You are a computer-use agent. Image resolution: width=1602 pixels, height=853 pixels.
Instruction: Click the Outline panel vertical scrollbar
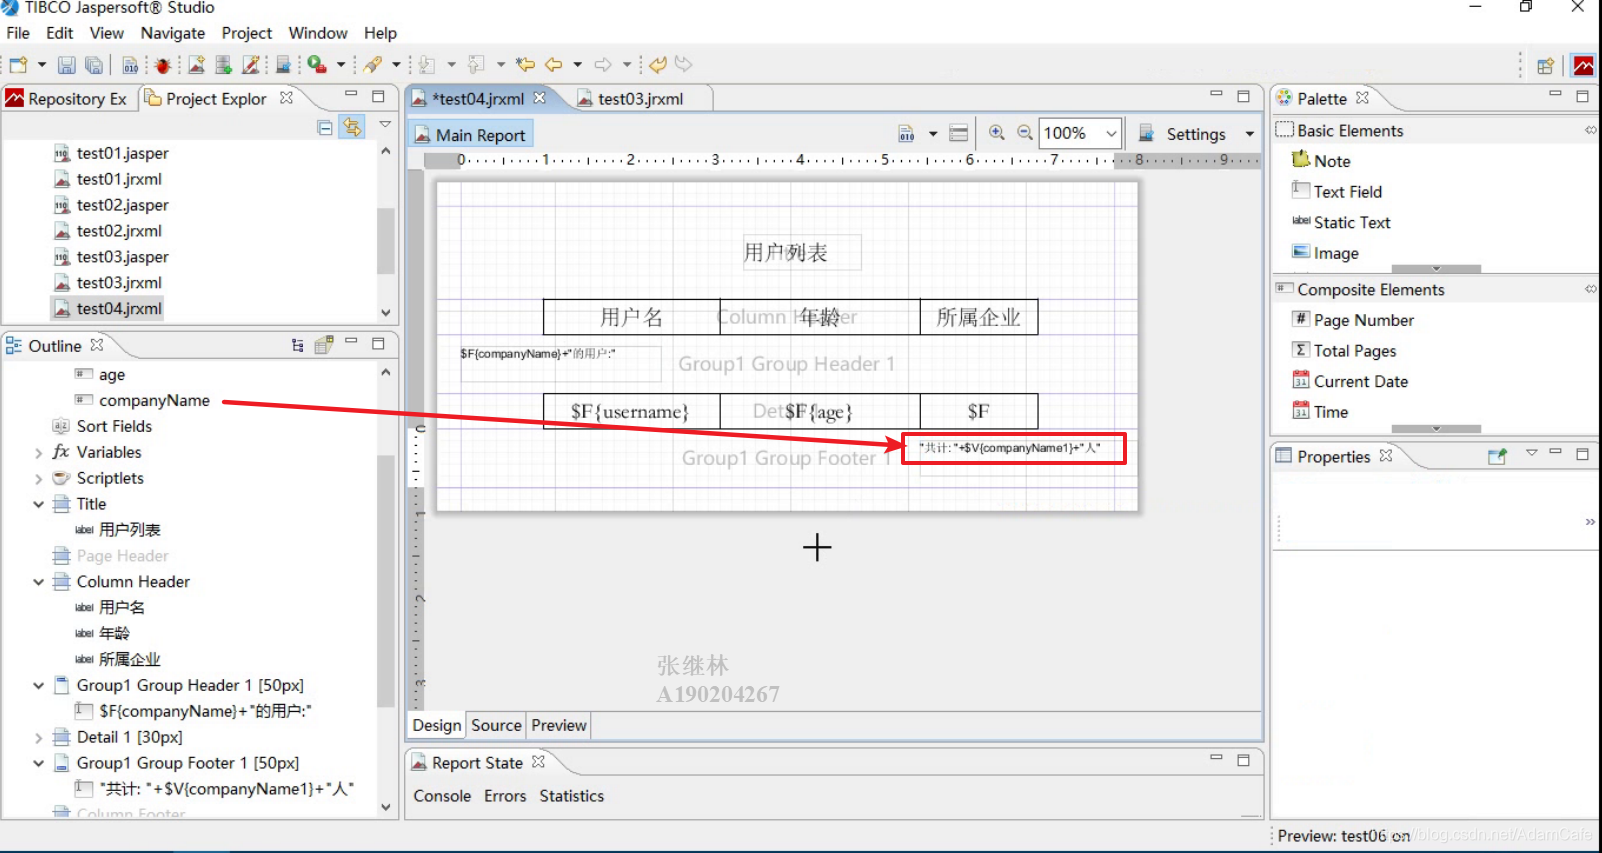(x=386, y=580)
